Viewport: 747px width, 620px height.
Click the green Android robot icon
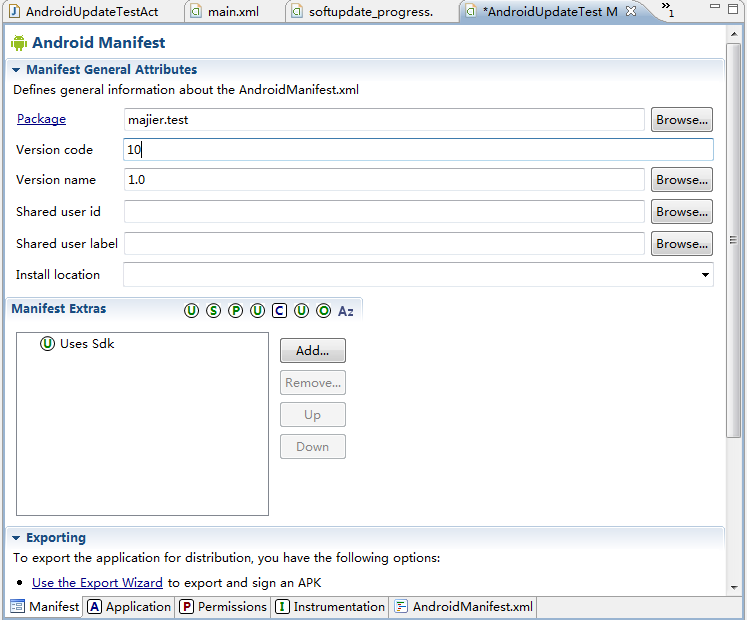19,43
